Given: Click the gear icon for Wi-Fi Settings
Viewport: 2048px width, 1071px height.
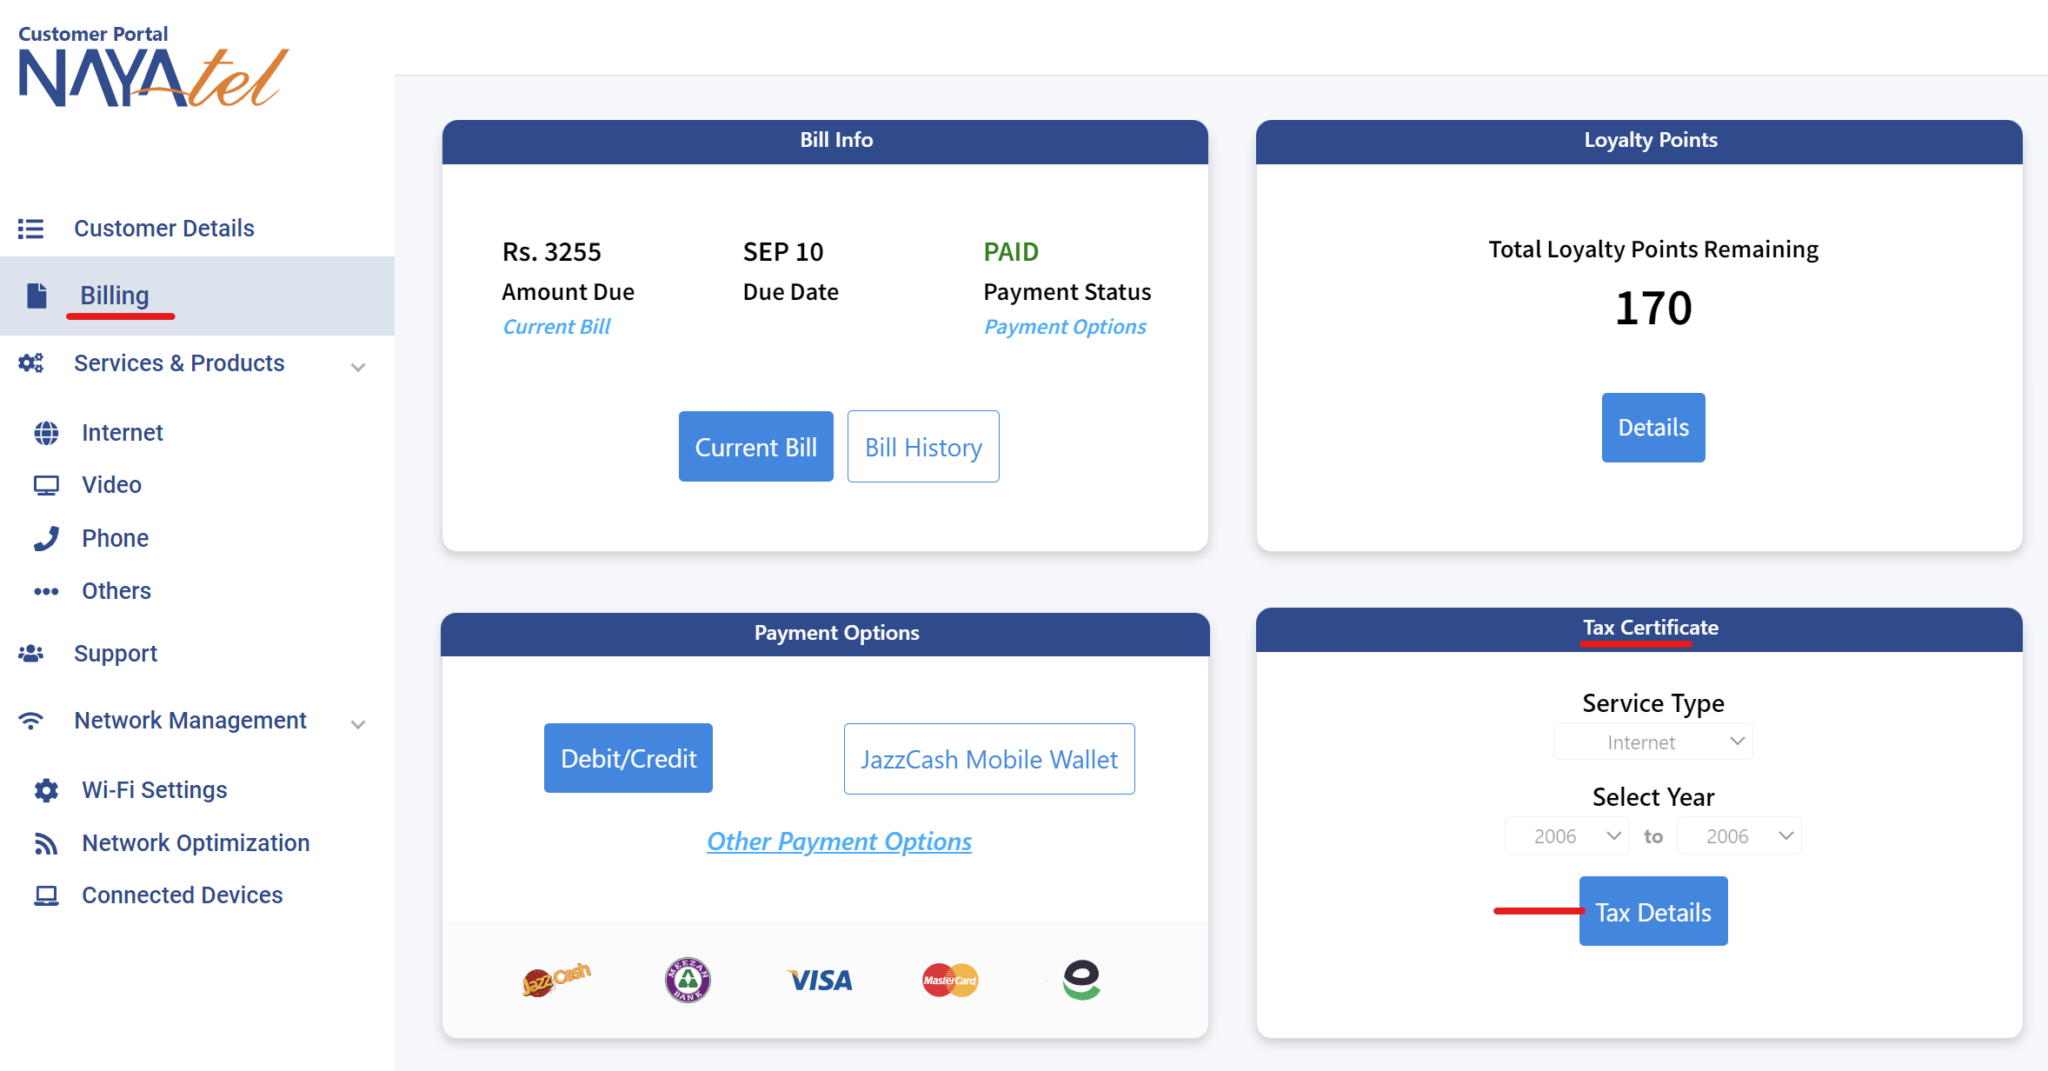Looking at the screenshot, I should click(x=46, y=791).
